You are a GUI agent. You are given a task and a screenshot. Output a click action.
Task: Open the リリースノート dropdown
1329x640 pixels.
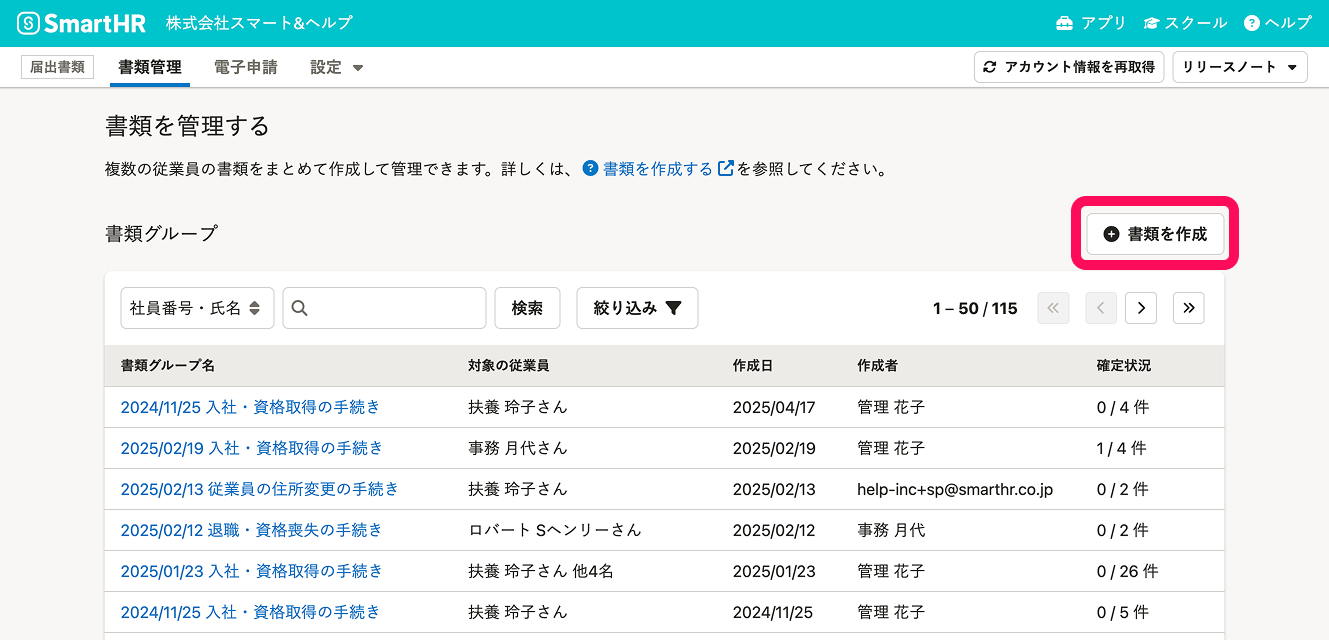click(1239, 67)
